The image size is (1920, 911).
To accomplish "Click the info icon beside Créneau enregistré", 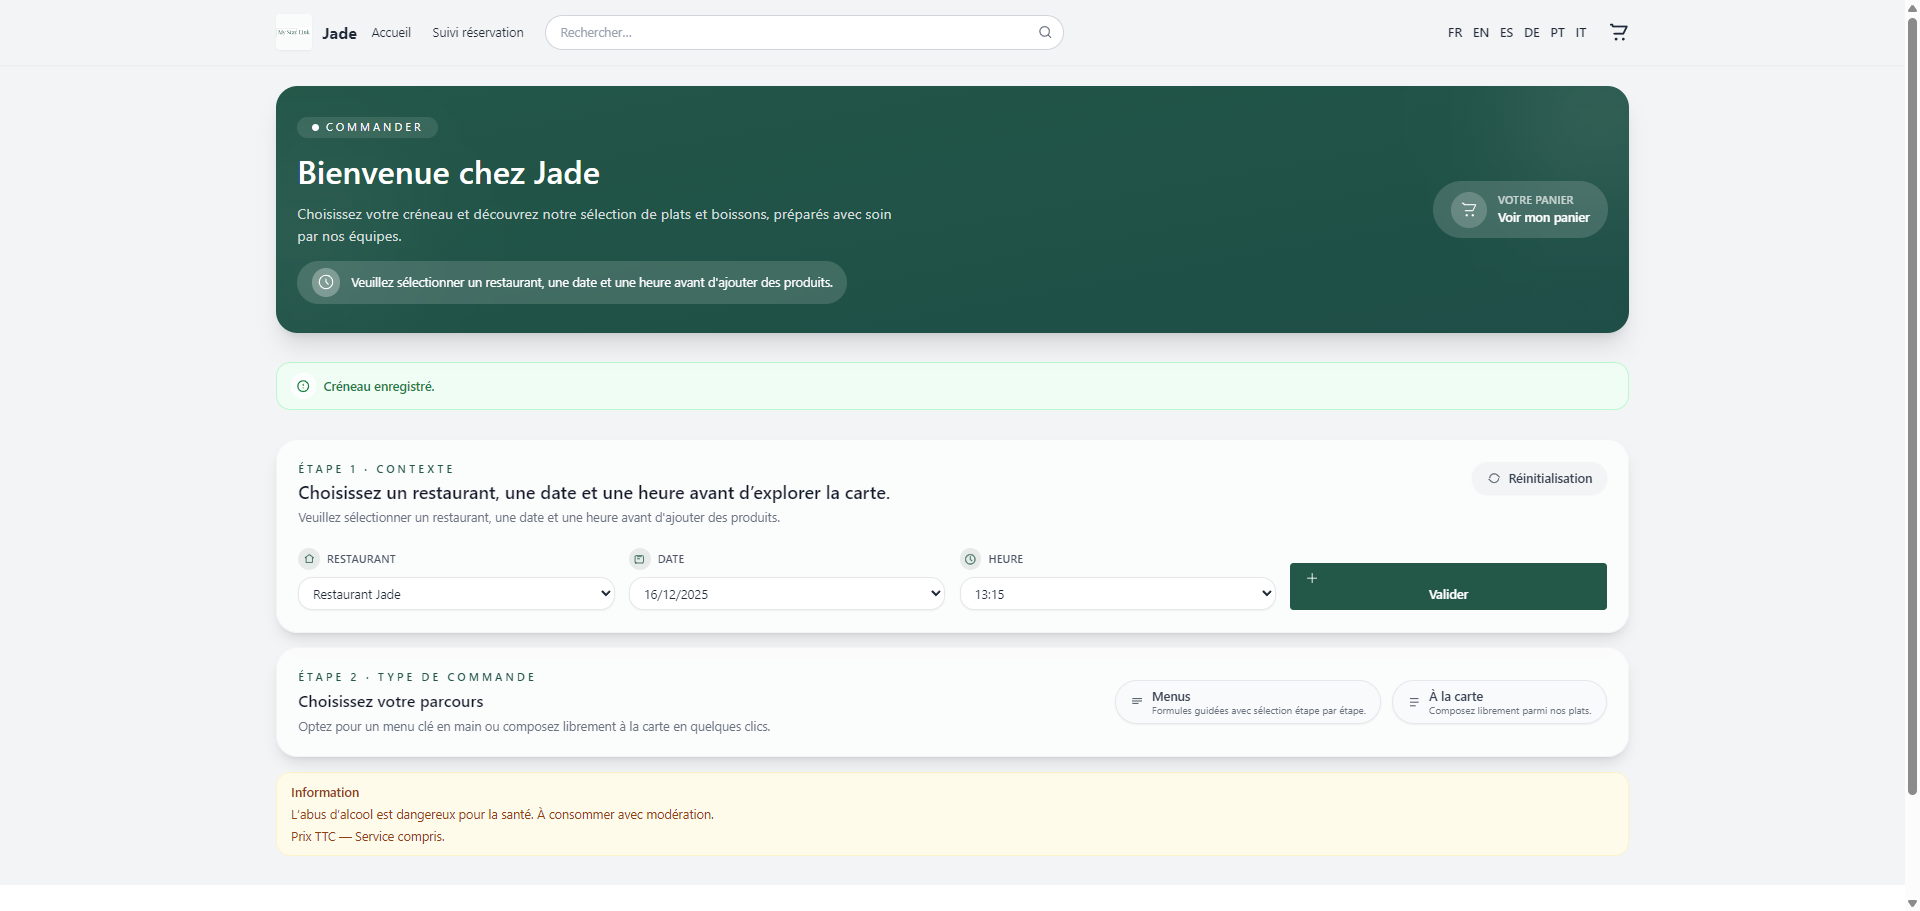I will [x=303, y=386].
